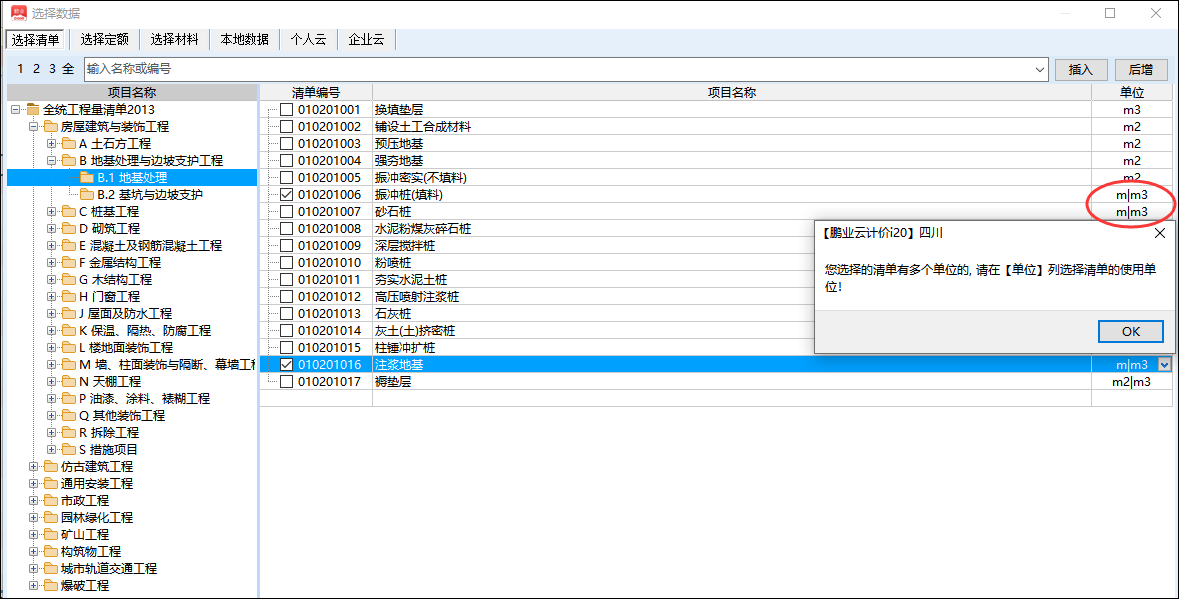Click the 土石方工程 folder icon
1179x599 pixels.
click(69, 144)
